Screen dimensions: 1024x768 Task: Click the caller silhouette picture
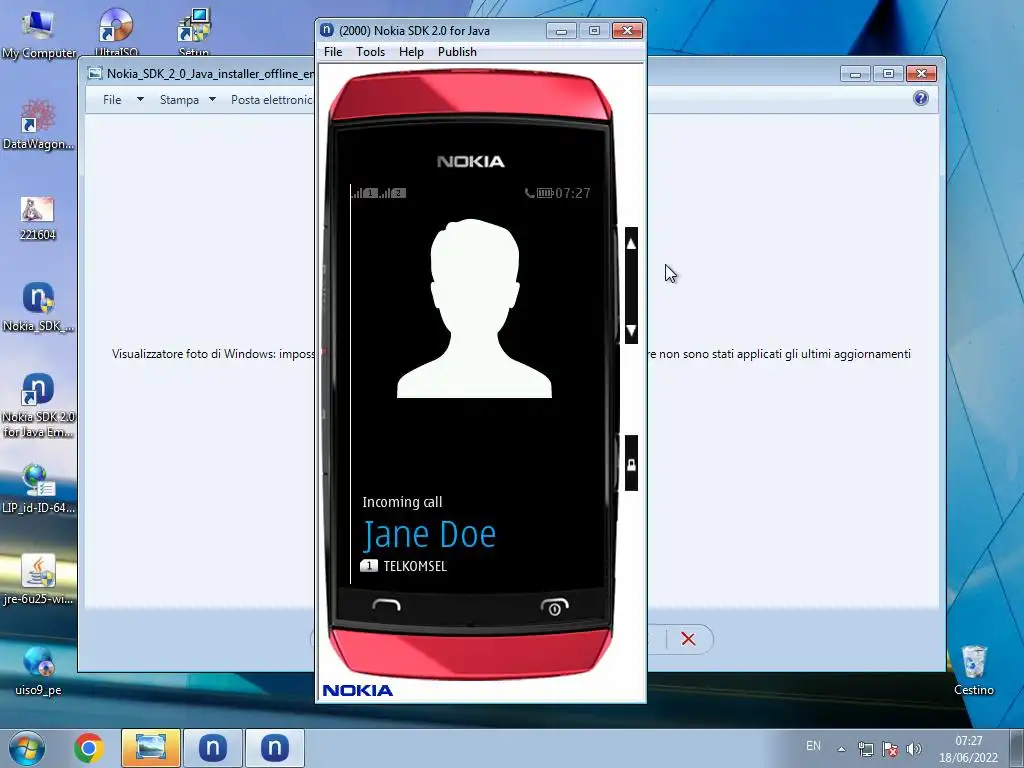475,308
